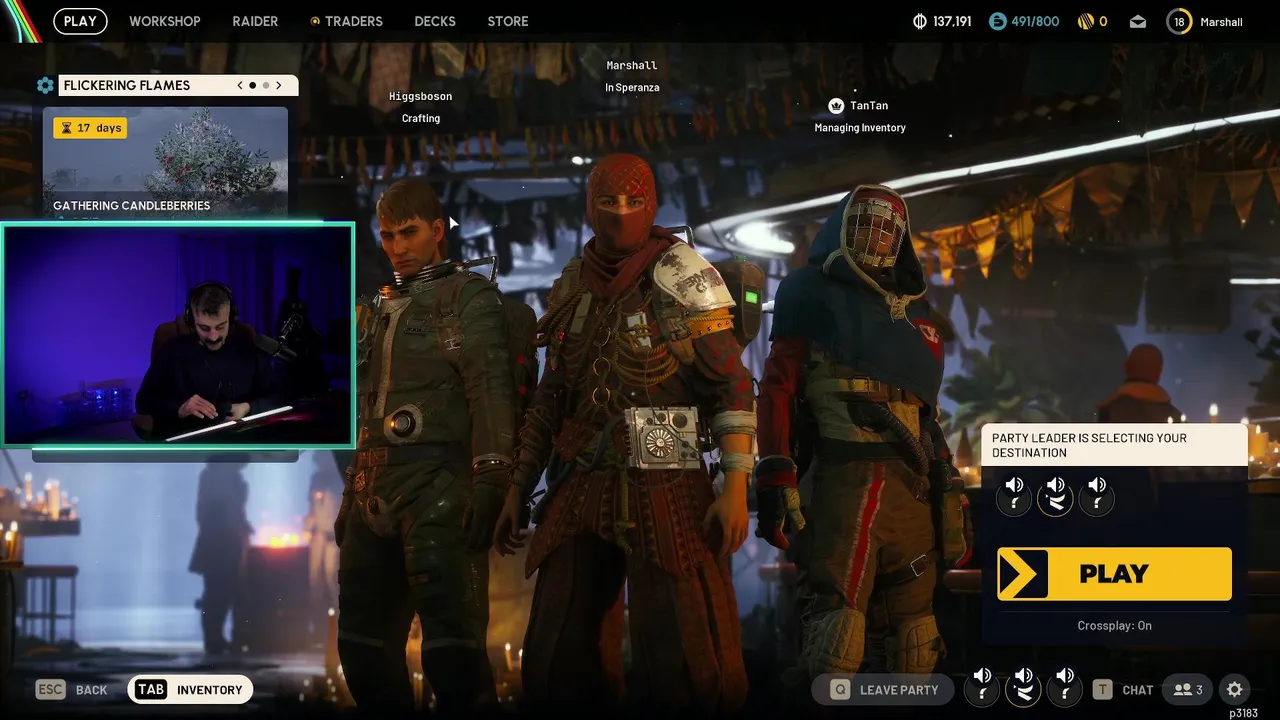The image size is (1280, 720).
Task: Mute first party member in bottom bar
Action: 982,686
